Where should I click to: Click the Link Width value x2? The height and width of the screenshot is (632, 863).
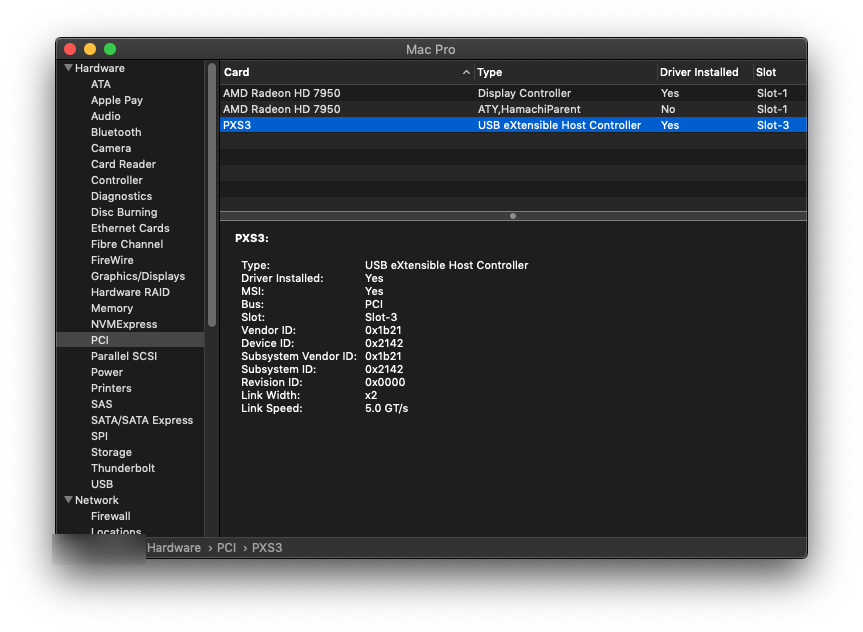click(x=371, y=395)
